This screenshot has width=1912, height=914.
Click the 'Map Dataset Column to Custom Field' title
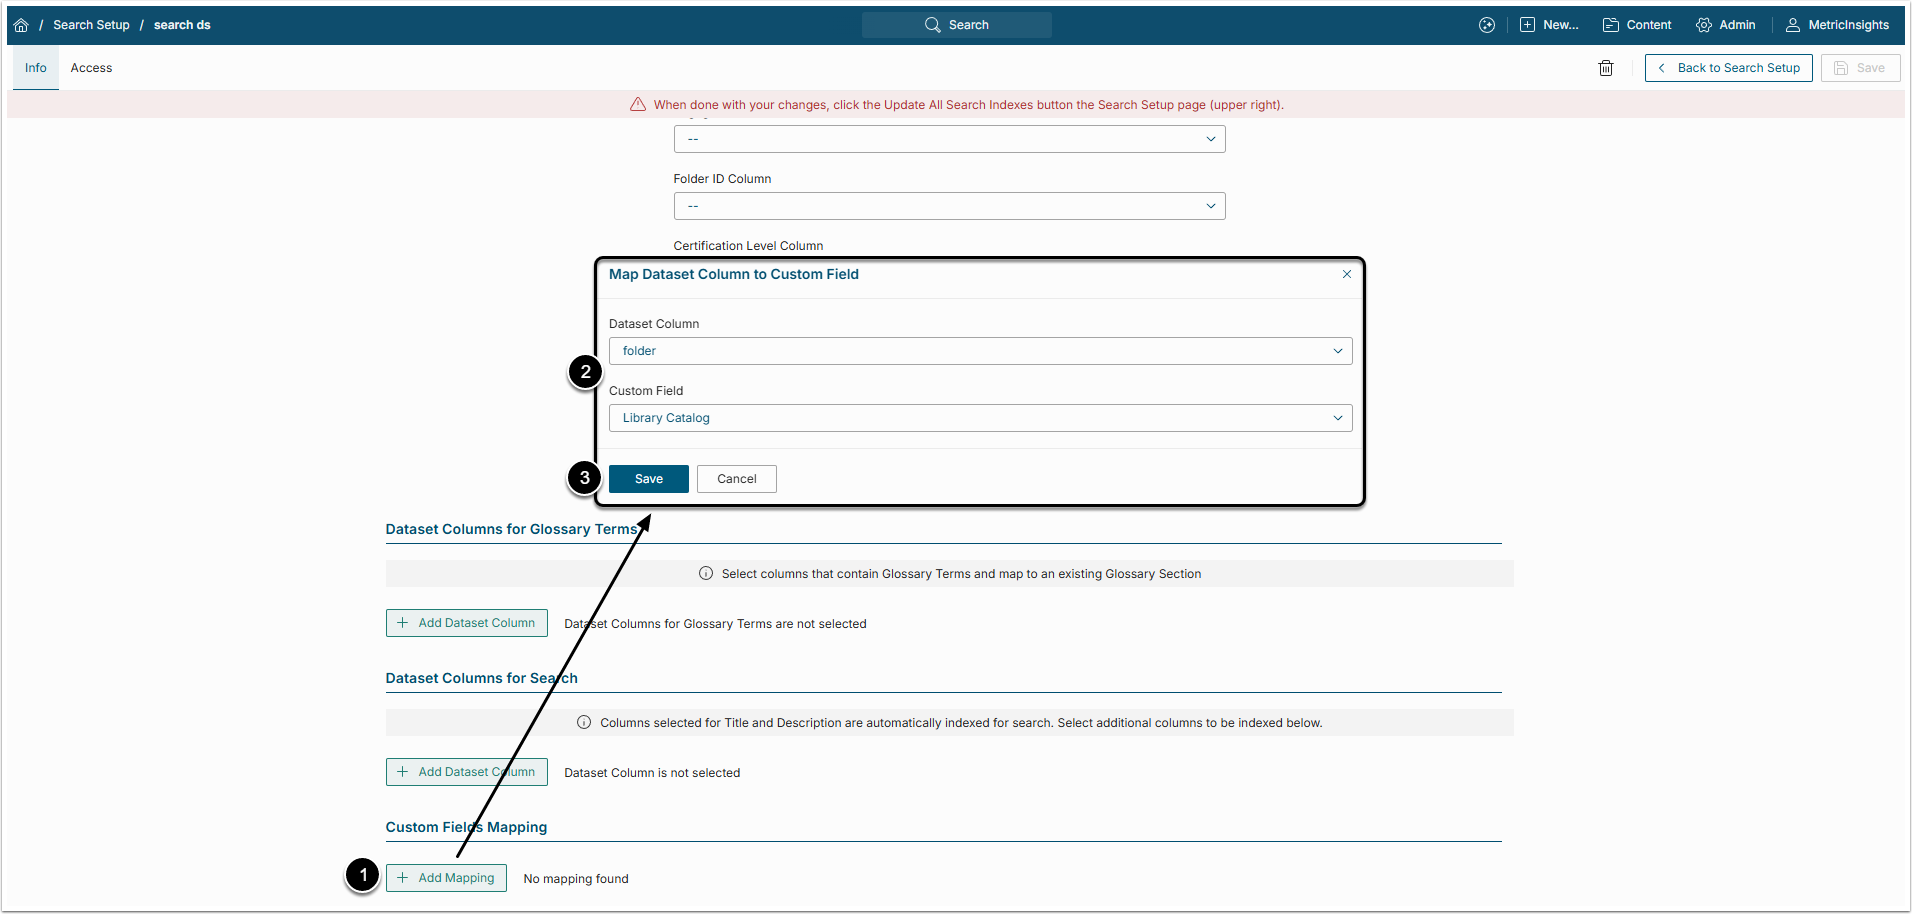click(734, 274)
